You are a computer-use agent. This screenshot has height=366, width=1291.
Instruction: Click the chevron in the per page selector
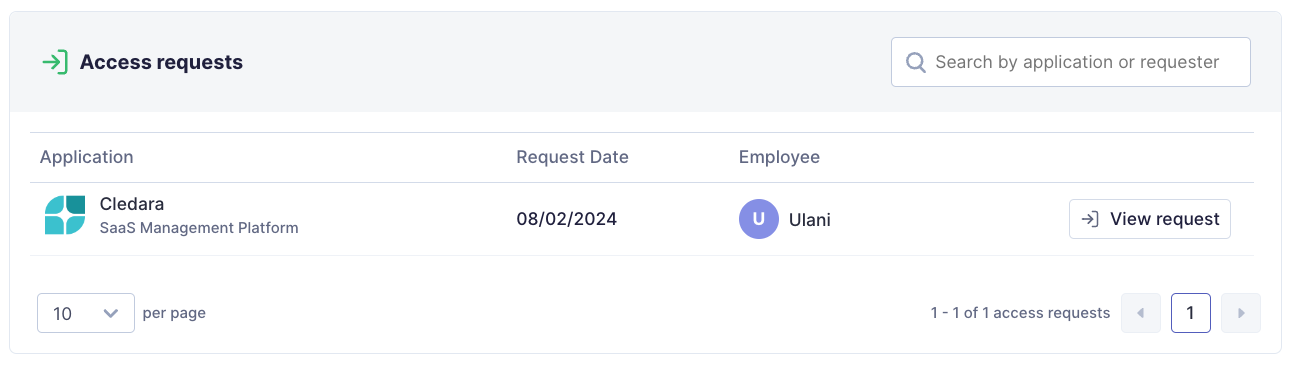pos(111,313)
